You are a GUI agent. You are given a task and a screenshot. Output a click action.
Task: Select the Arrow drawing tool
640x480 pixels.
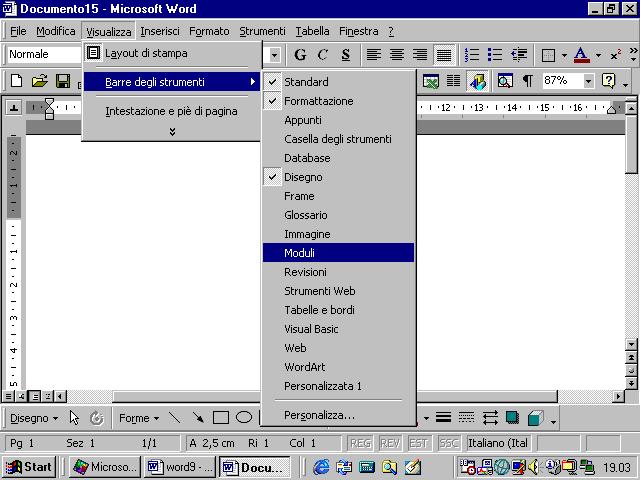point(198,418)
